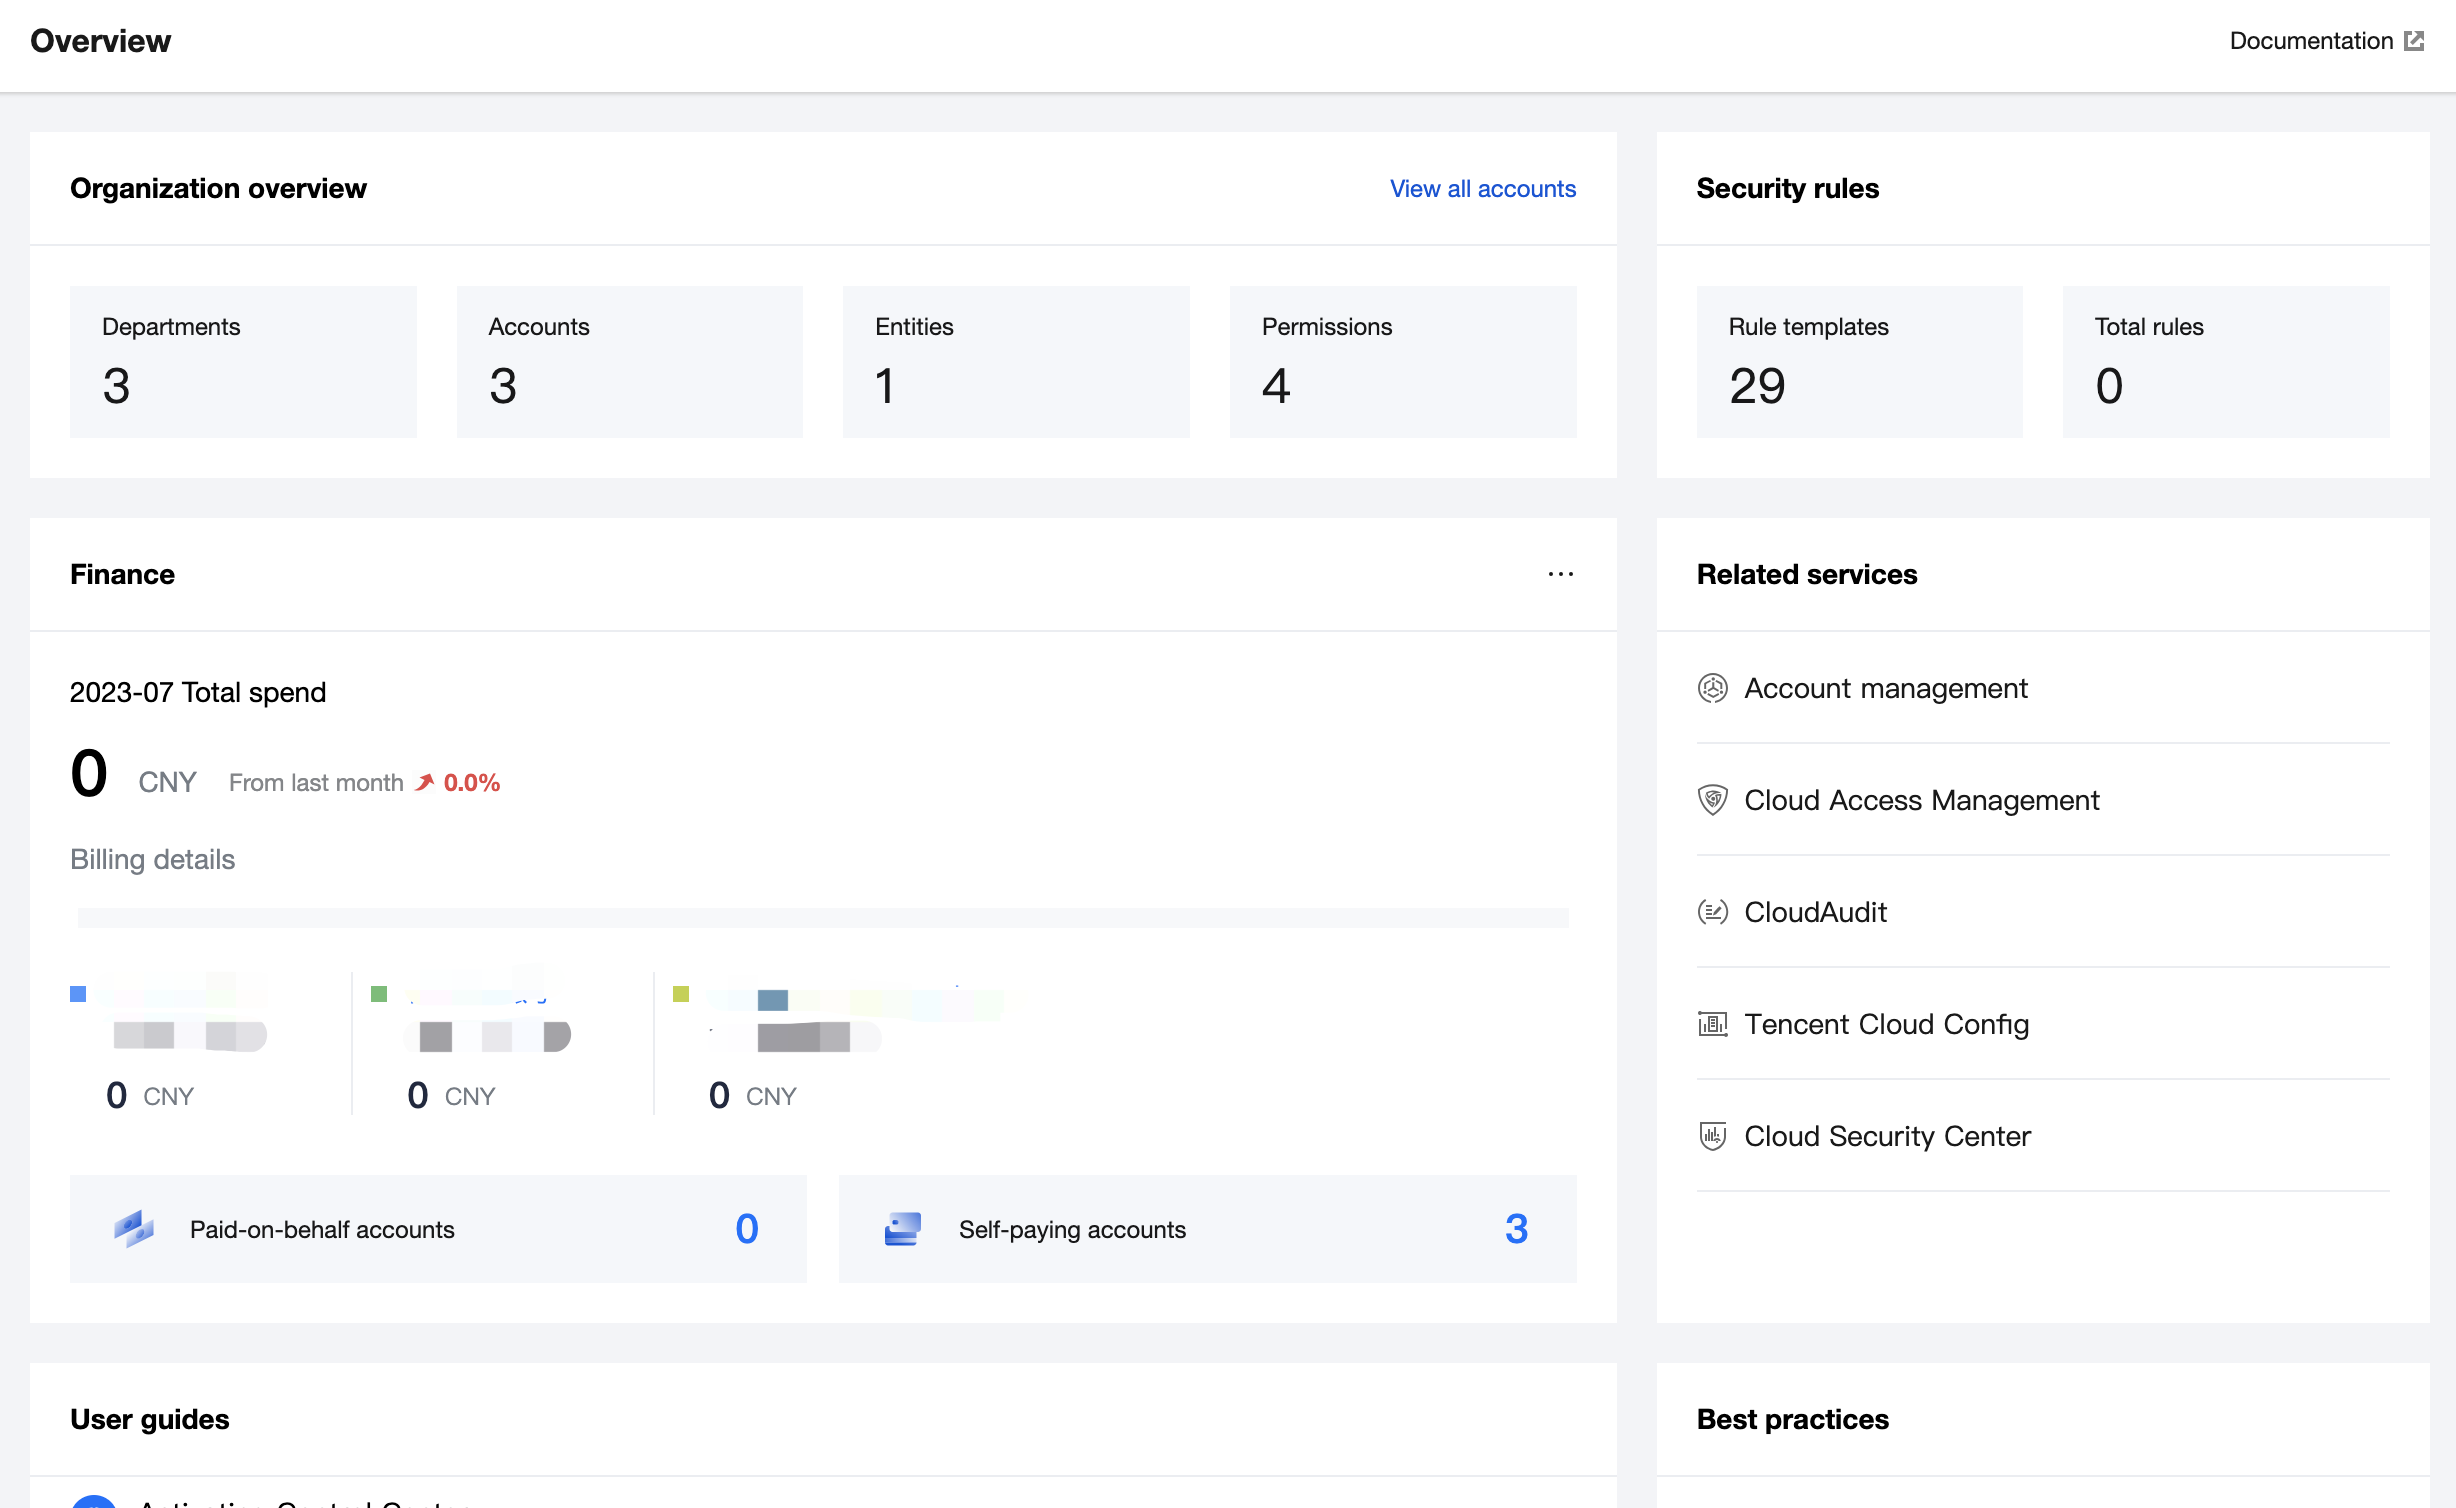Open the Entities count card
Image resolution: width=2456 pixels, height=1508 pixels.
(x=1016, y=362)
